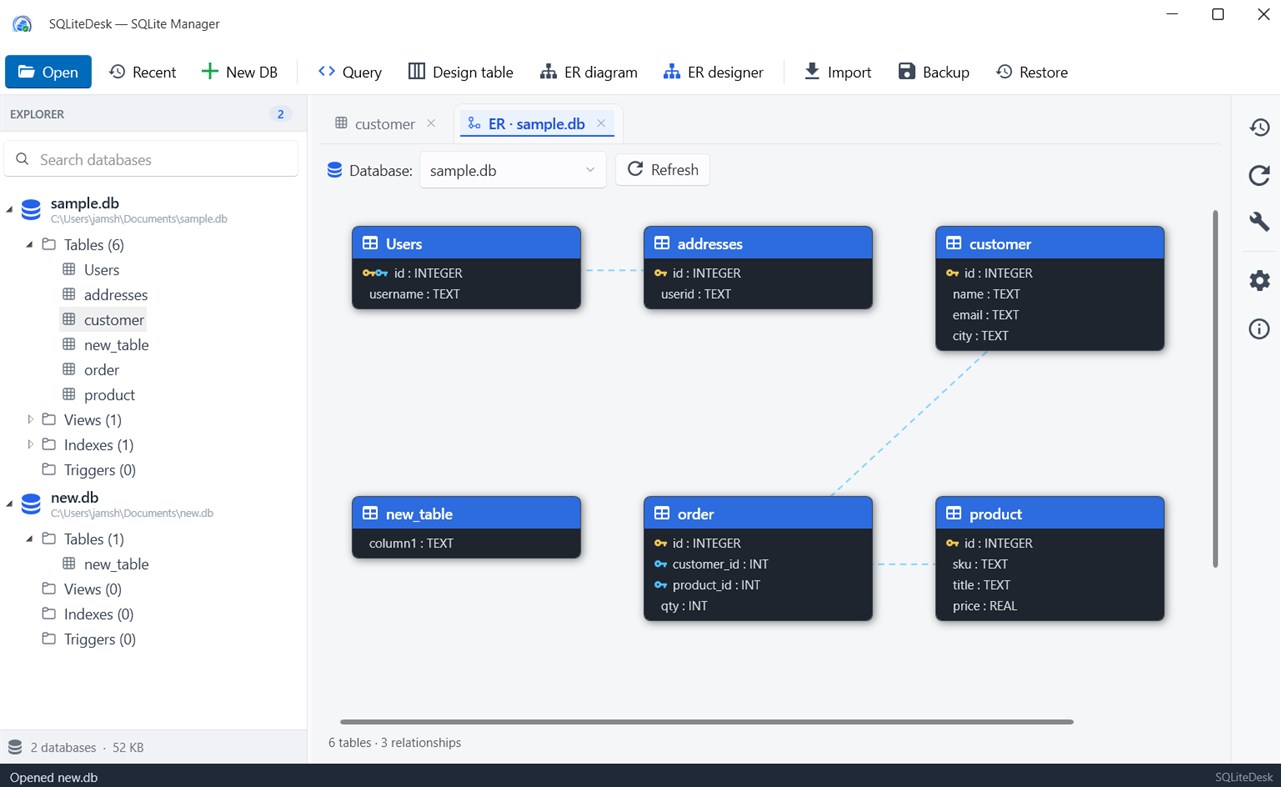Image resolution: width=1281 pixels, height=787 pixels.
Task: Open the settings gear icon
Action: [1259, 281]
